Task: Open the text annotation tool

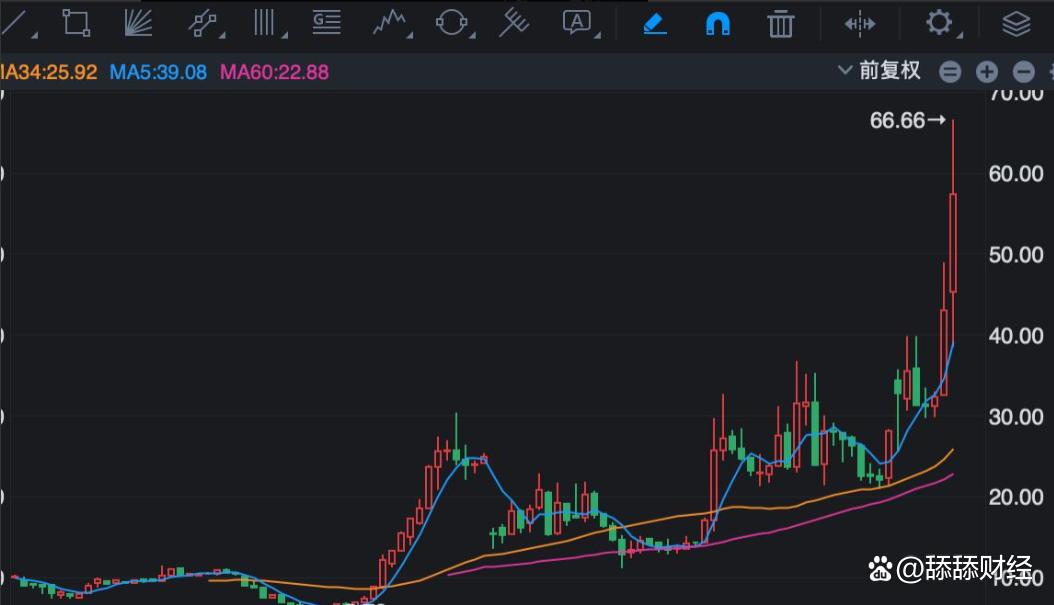Action: 576,23
